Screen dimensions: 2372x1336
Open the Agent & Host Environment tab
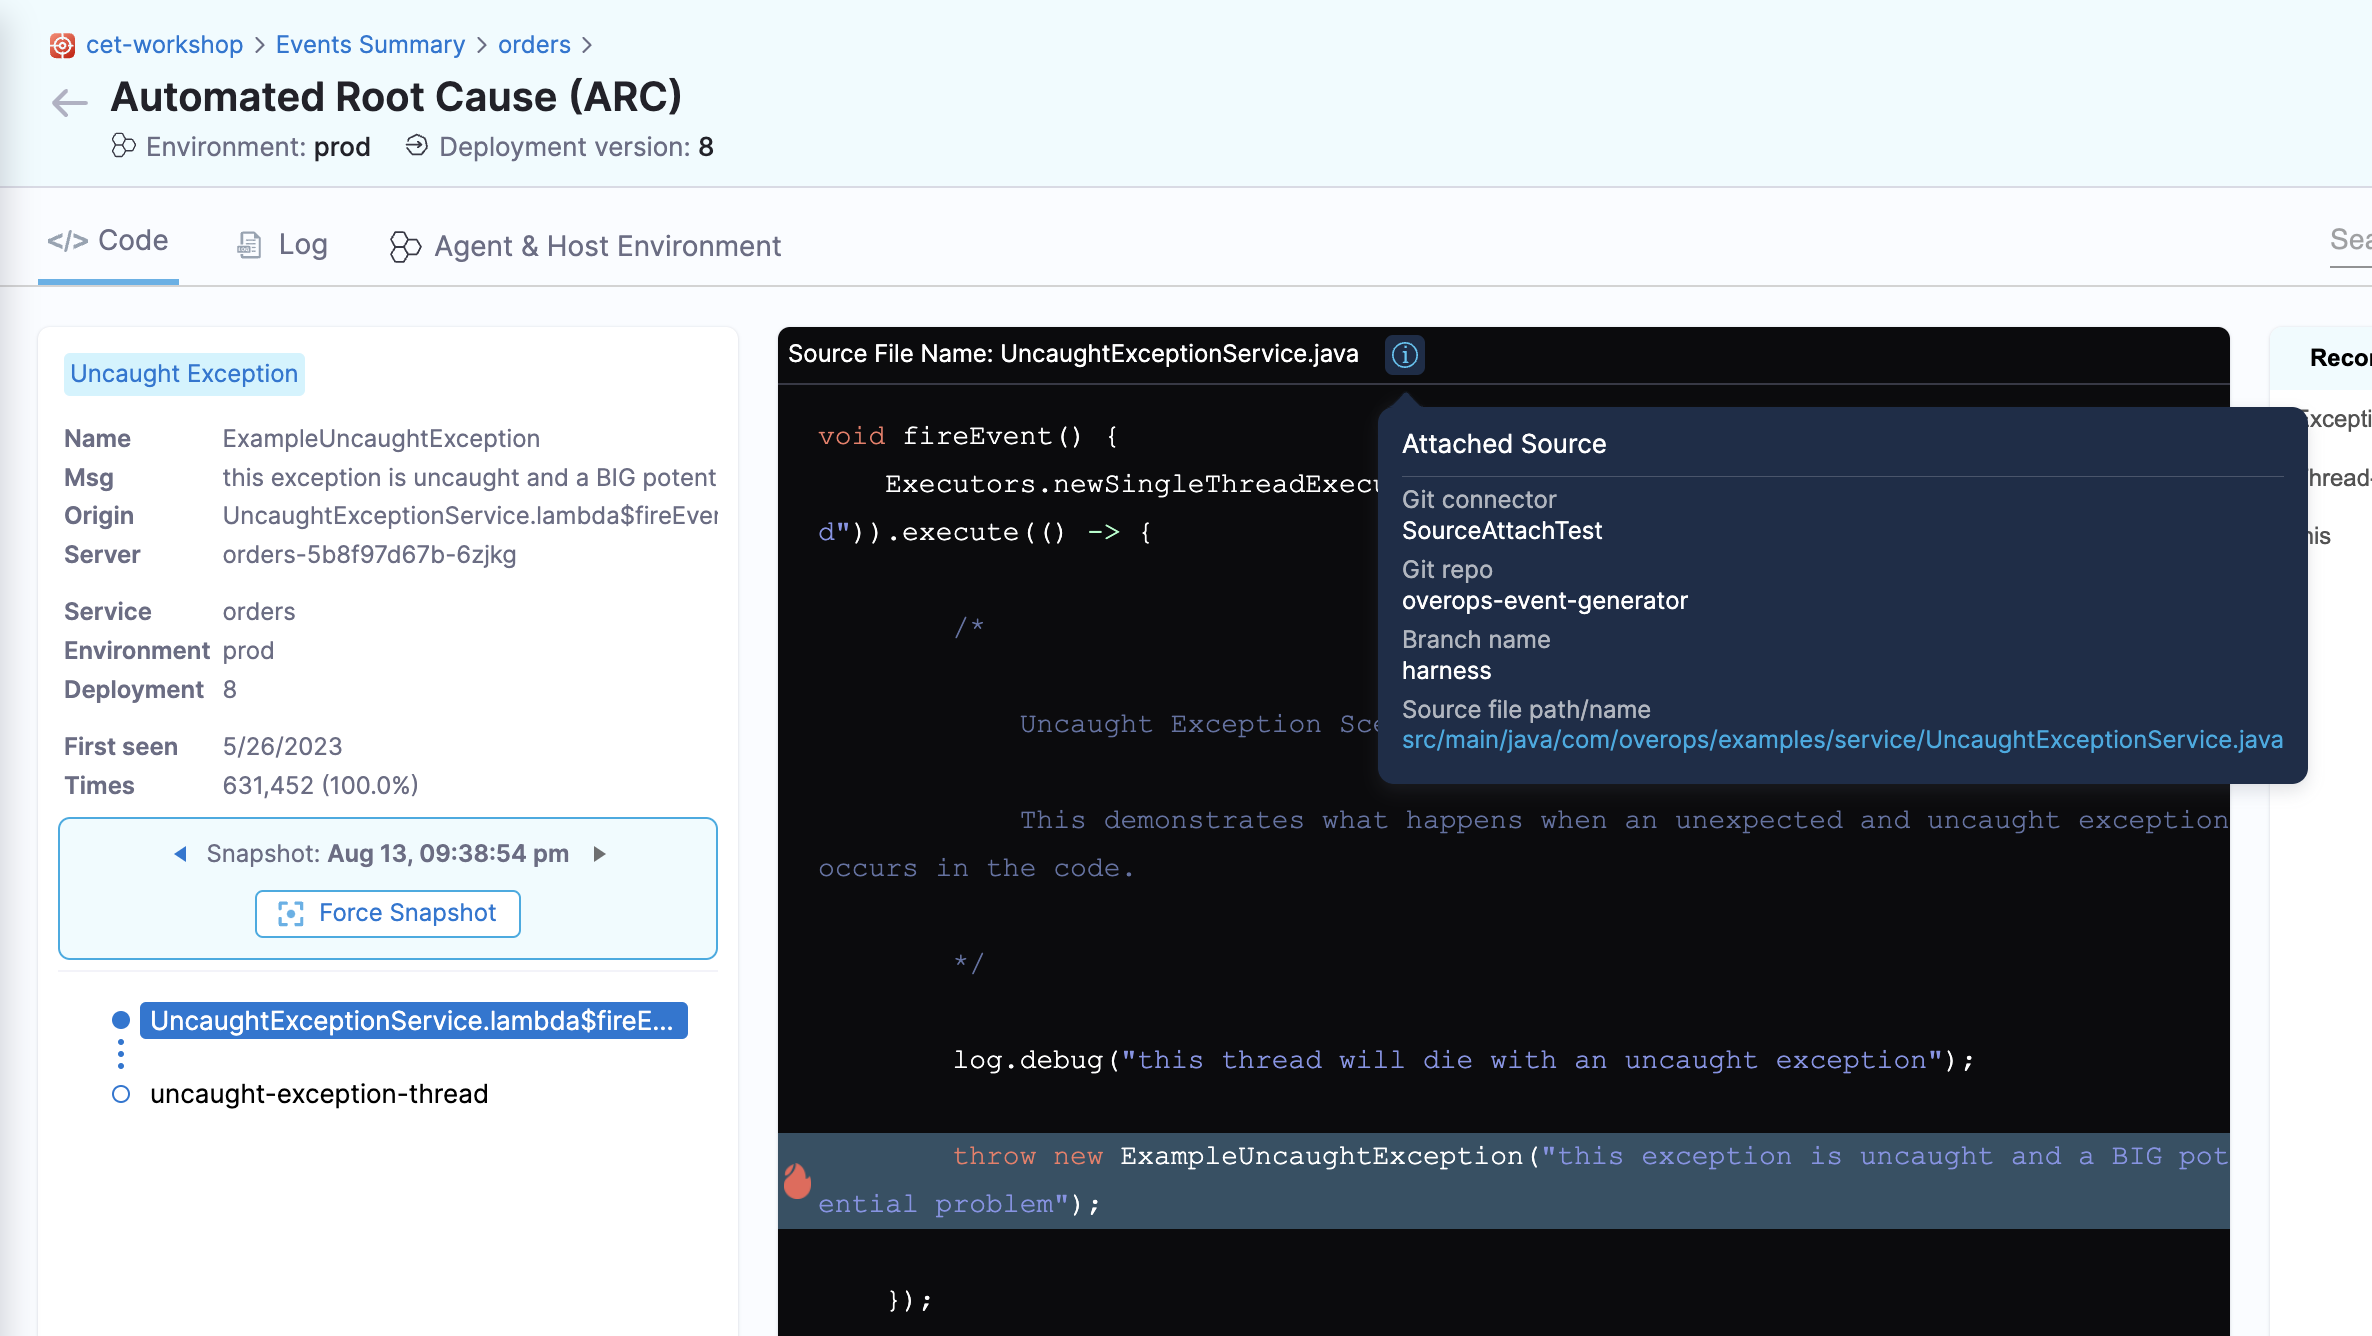point(606,246)
